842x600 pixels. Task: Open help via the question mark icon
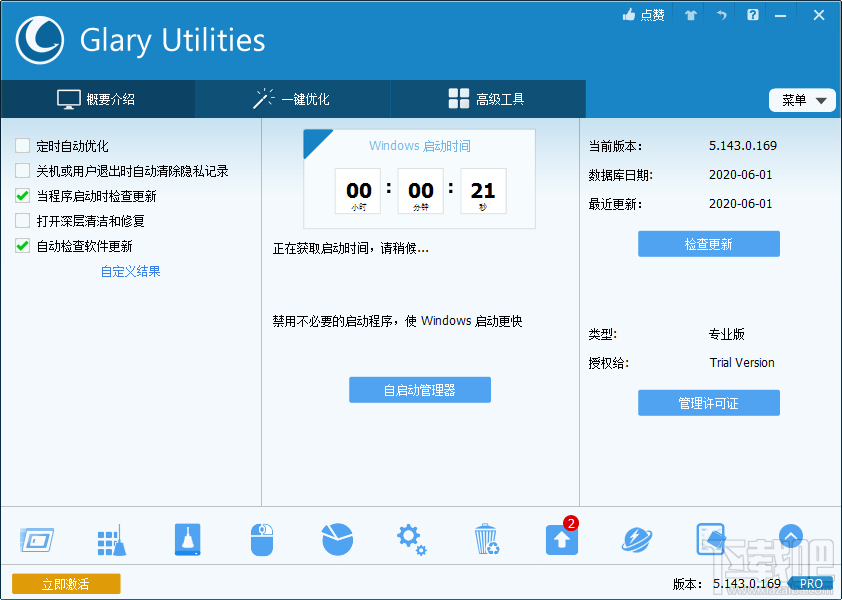click(754, 14)
